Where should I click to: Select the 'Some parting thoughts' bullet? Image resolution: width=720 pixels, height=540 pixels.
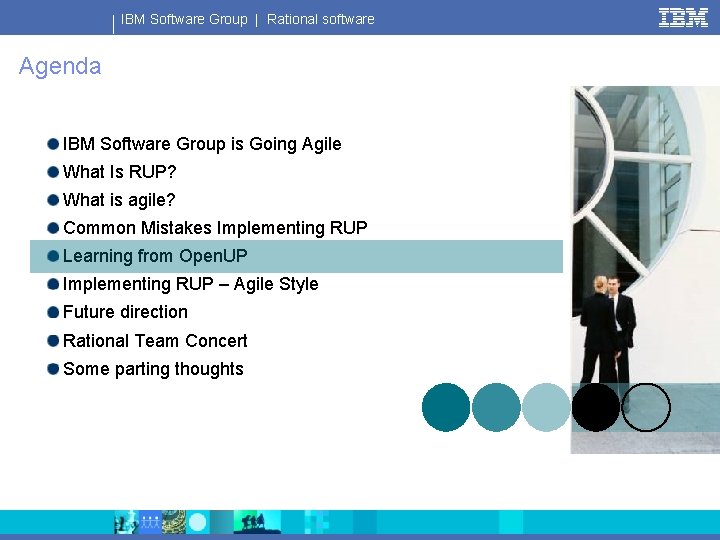[153, 369]
